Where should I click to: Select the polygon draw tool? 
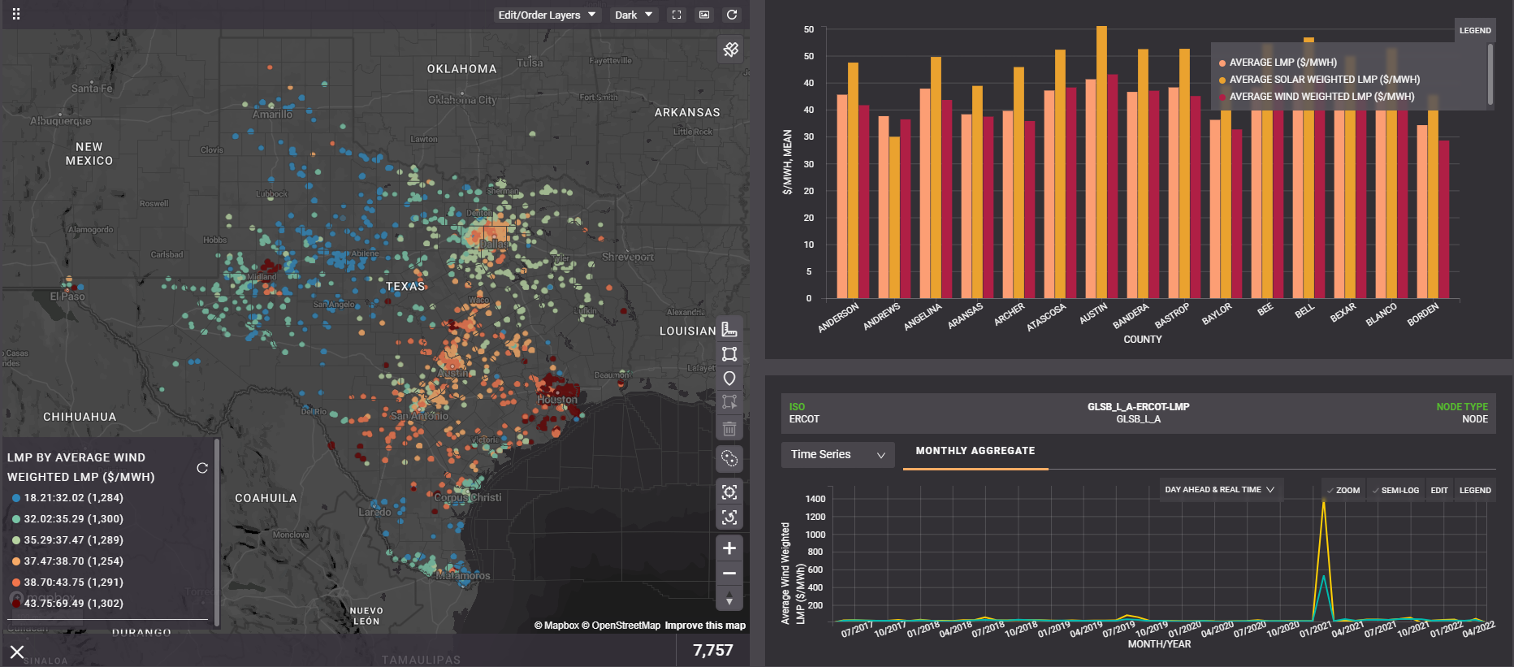[x=730, y=355]
